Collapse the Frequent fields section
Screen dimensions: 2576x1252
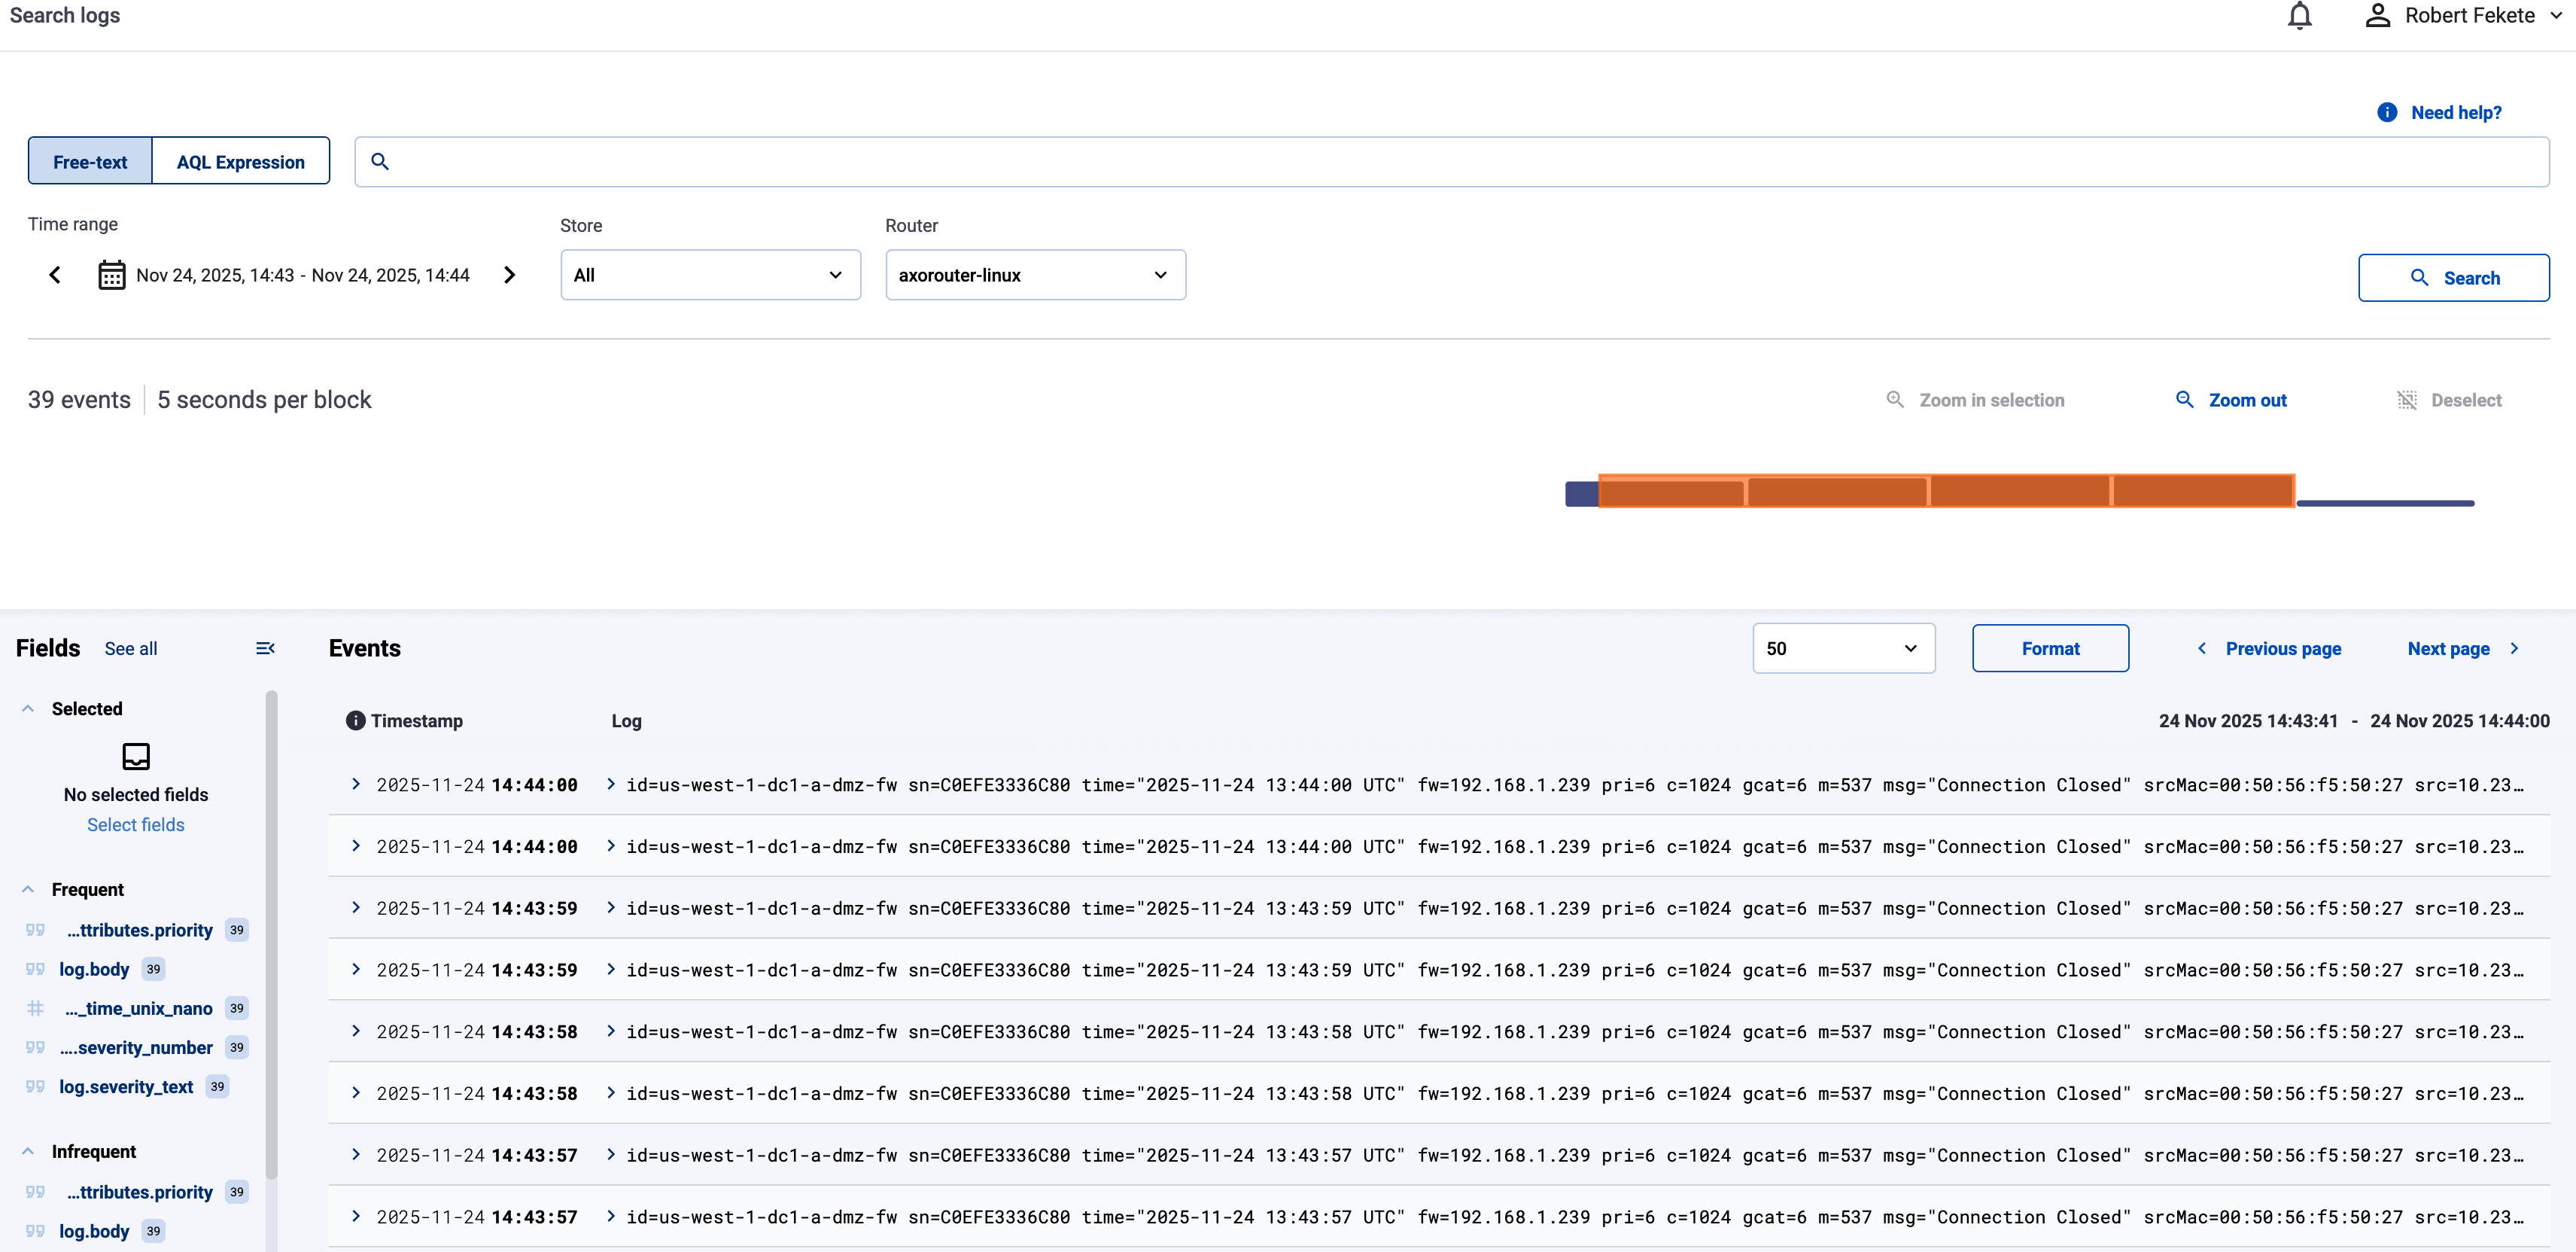(x=27, y=888)
